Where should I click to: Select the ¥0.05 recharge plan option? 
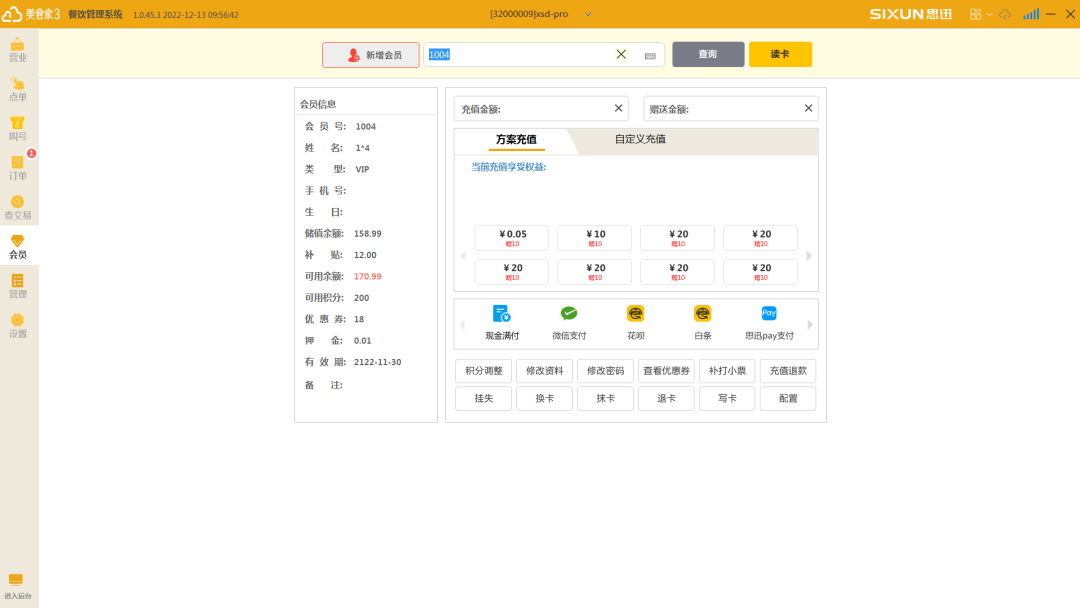click(x=511, y=237)
